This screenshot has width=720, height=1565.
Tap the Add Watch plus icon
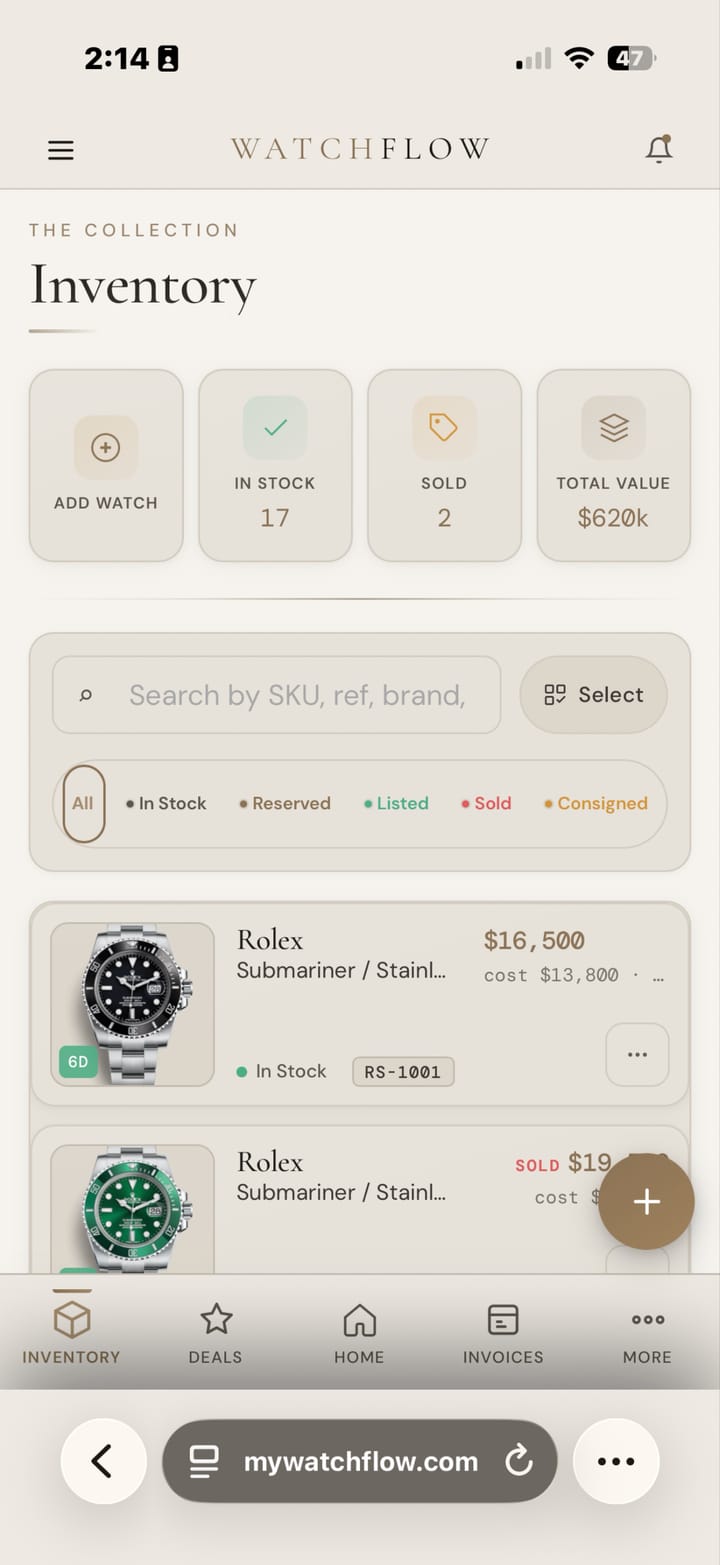pyautogui.click(x=105, y=447)
